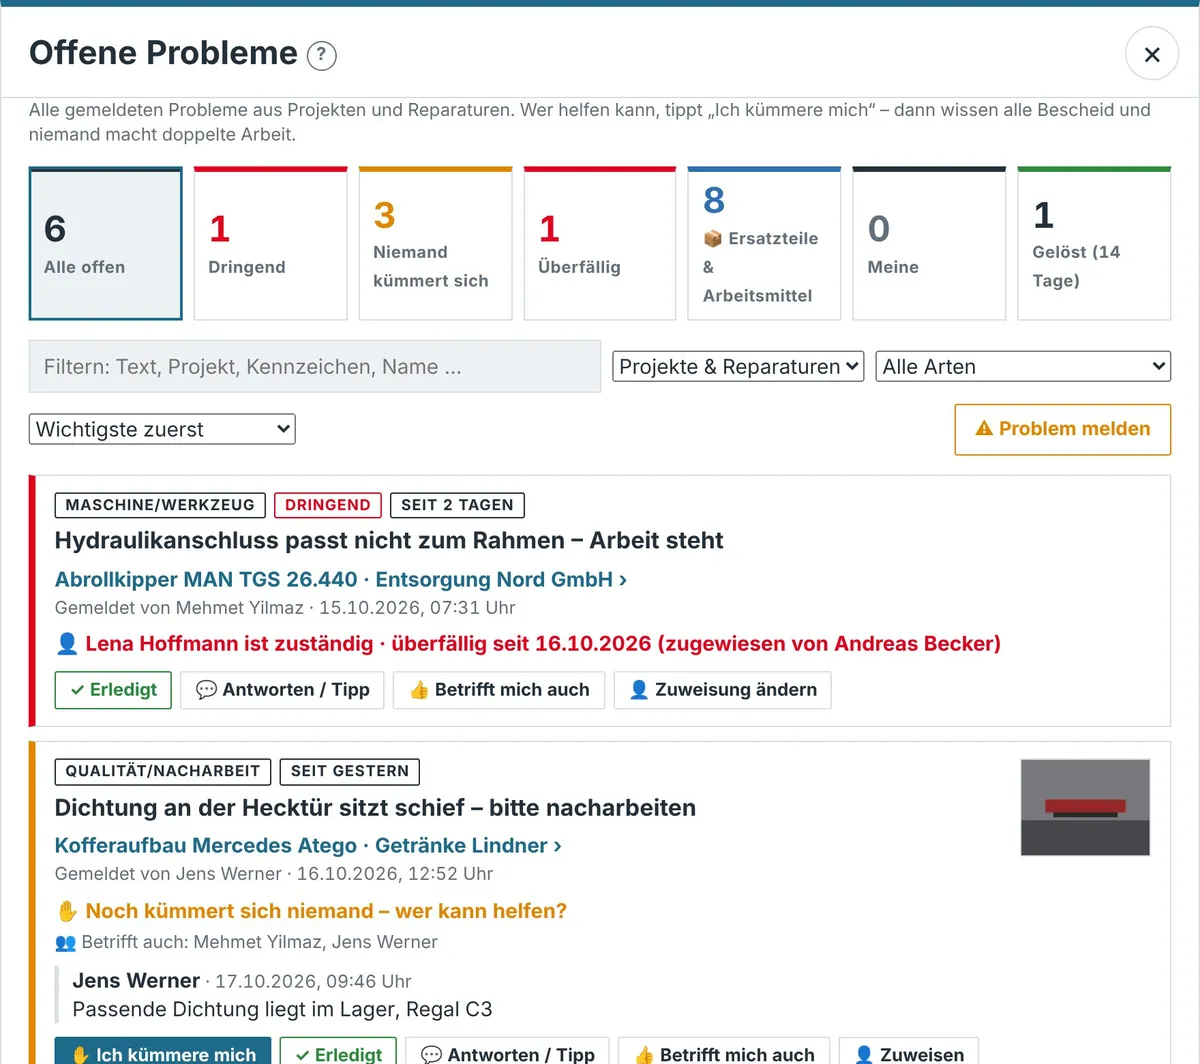This screenshot has height=1064, width=1200.
Task: View the 'Gelöst (14 Tage)' tile
Action: 1094,244
